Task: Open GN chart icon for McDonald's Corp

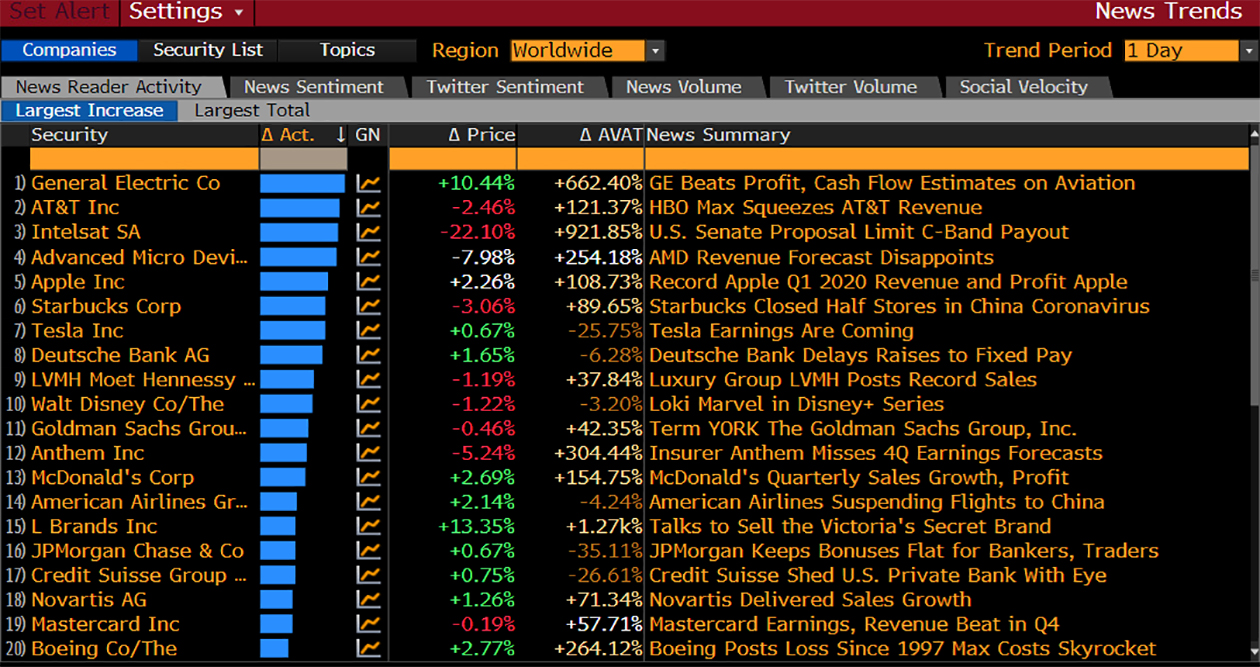Action: pos(369,478)
